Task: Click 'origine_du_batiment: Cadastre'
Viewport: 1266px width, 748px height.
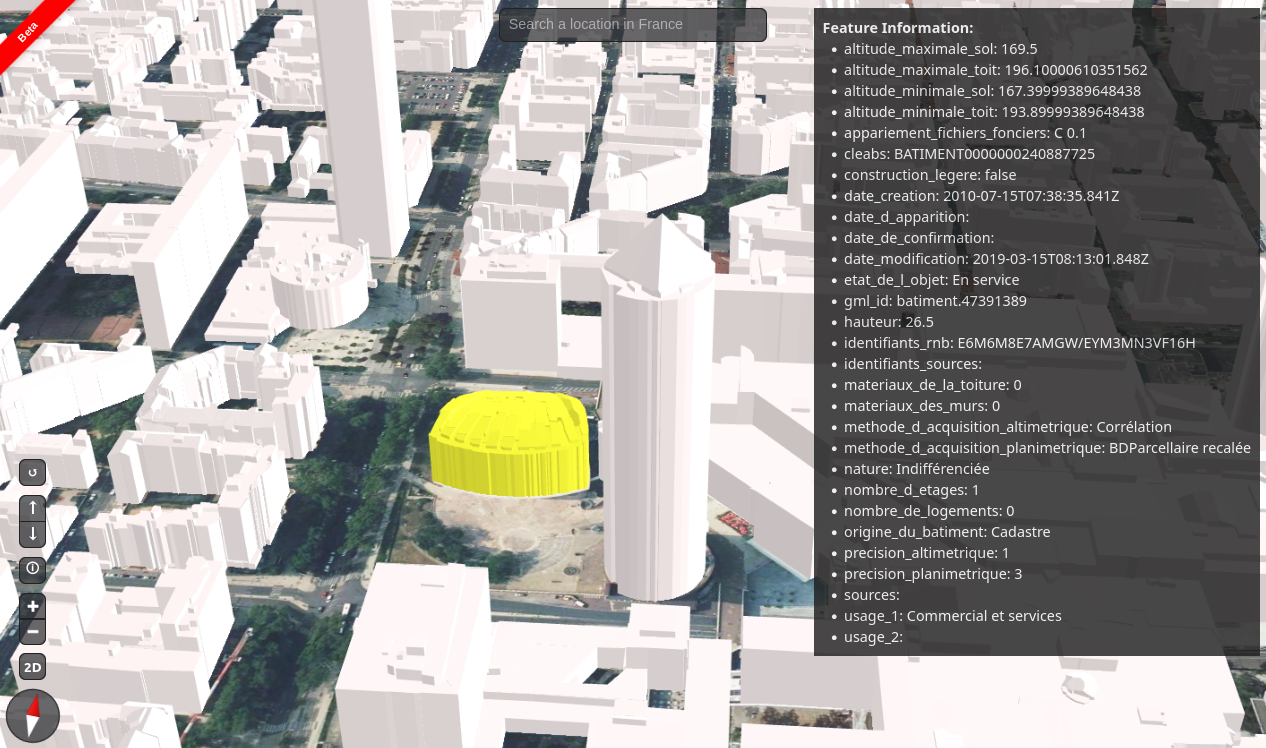Action: 947,532
